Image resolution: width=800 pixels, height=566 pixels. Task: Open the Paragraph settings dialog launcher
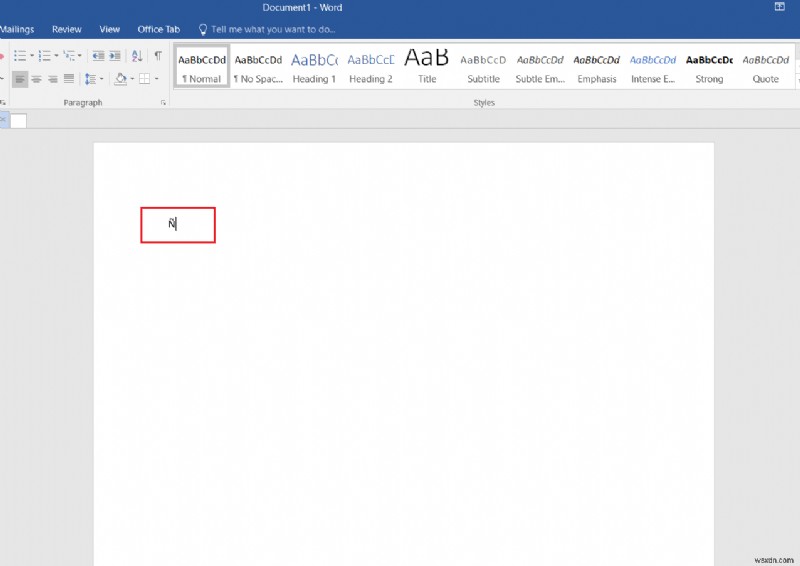pyautogui.click(x=163, y=103)
